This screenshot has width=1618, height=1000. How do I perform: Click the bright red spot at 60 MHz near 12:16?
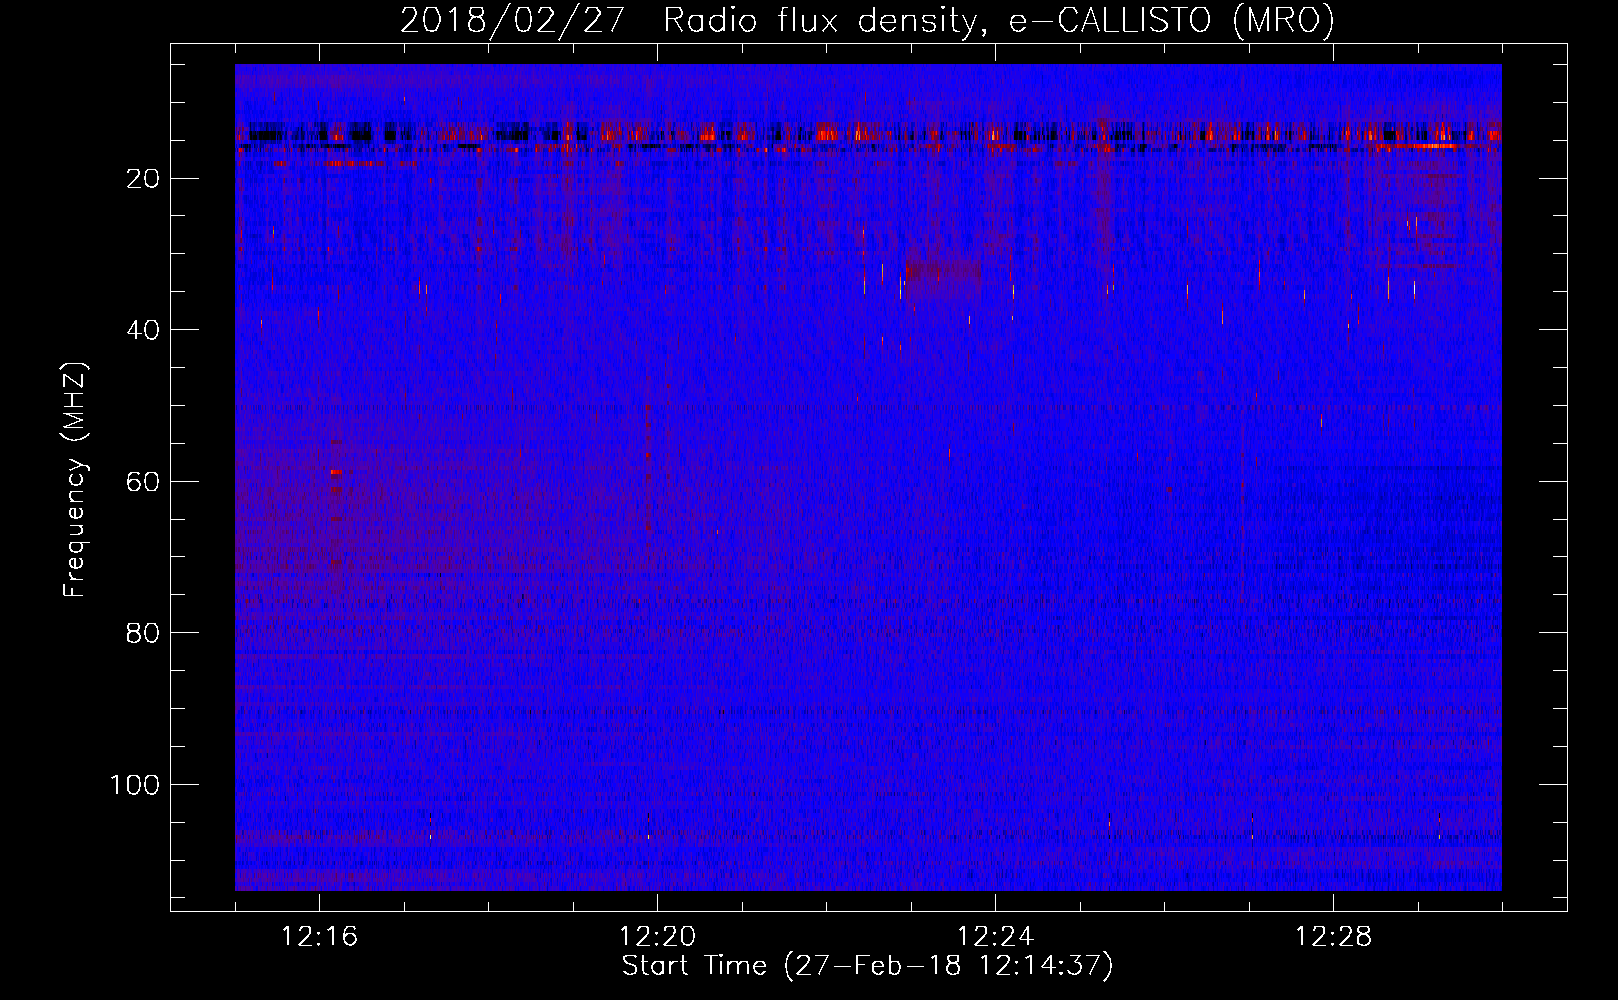point(336,471)
